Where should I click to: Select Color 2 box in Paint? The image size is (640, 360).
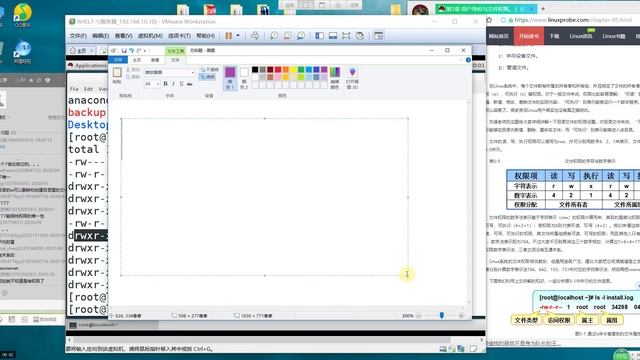244,78
